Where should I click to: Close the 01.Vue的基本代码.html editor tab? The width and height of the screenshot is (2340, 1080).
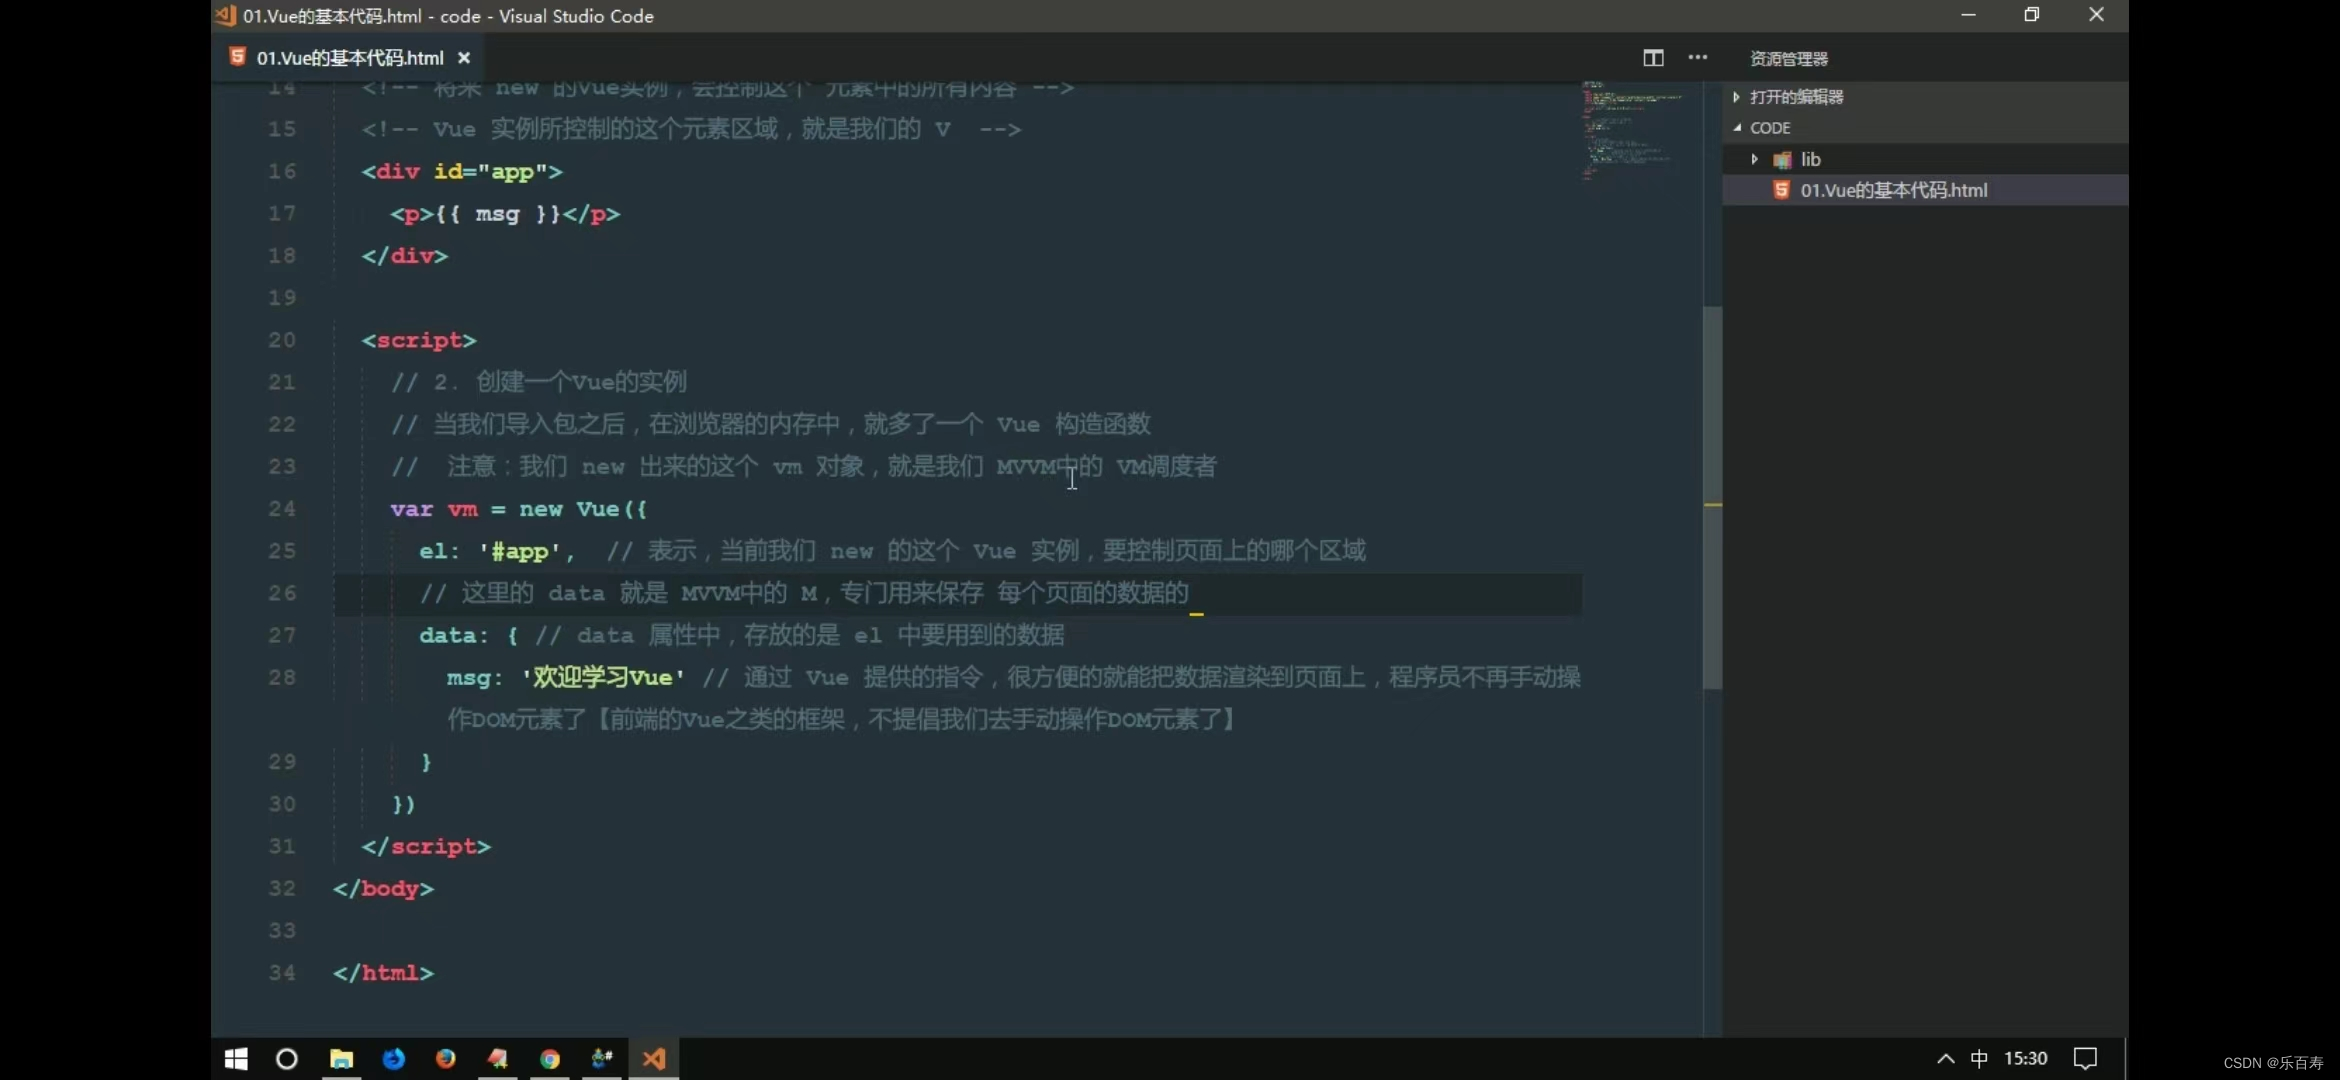[x=464, y=58]
